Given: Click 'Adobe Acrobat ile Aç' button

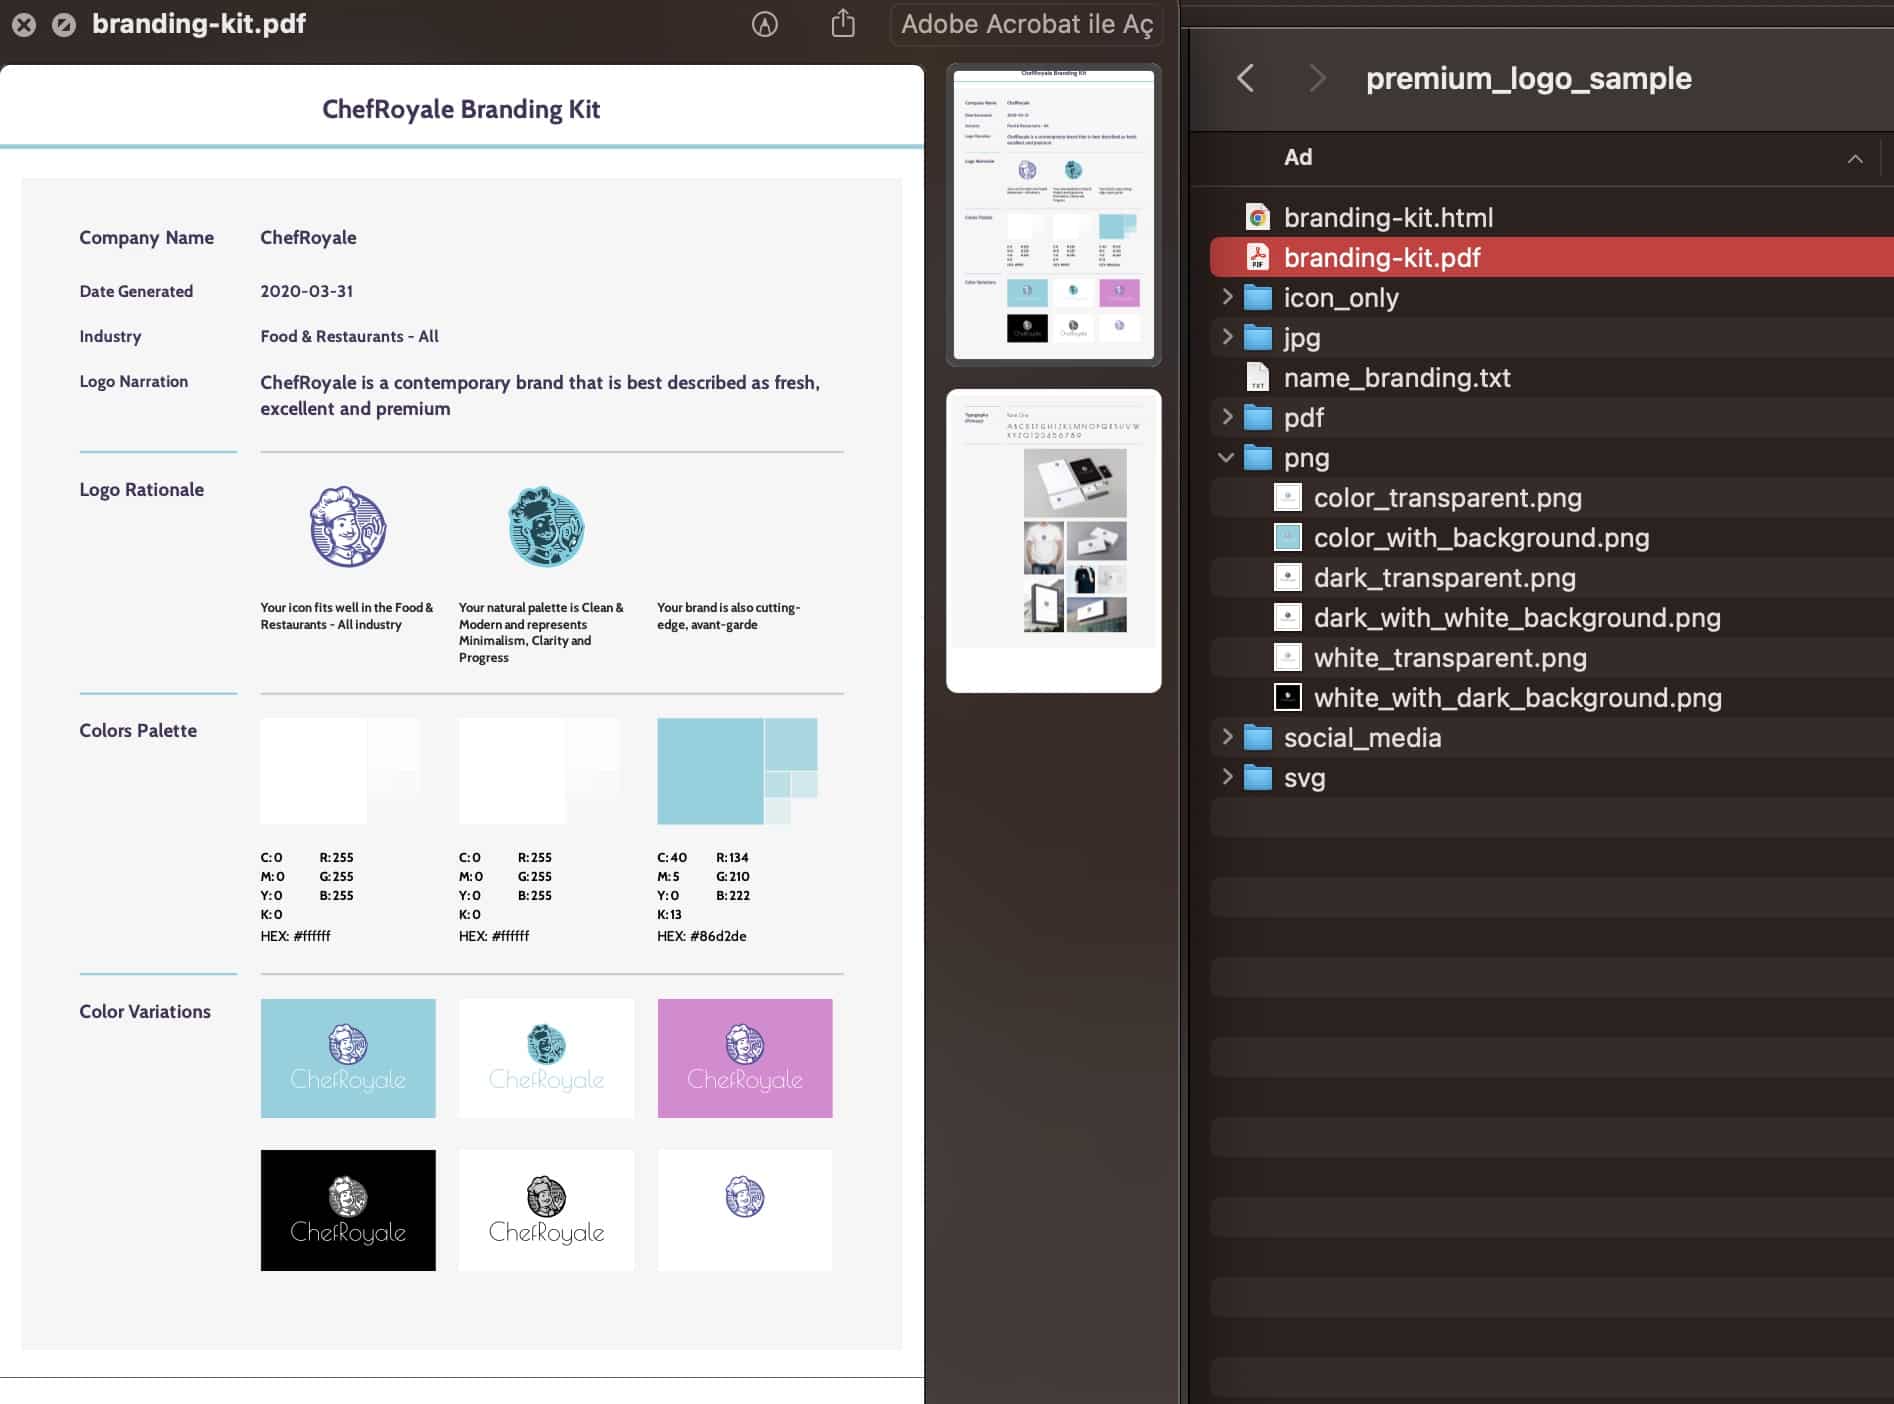Looking at the screenshot, I should coord(1027,24).
